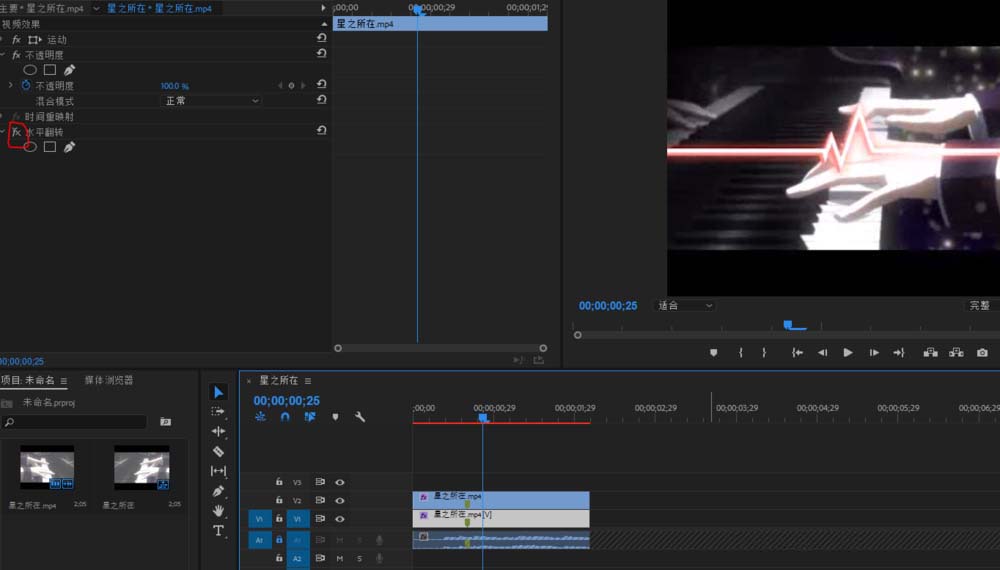The width and height of the screenshot is (1000, 570).
Task: Select the Type tool
Action: [218, 530]
